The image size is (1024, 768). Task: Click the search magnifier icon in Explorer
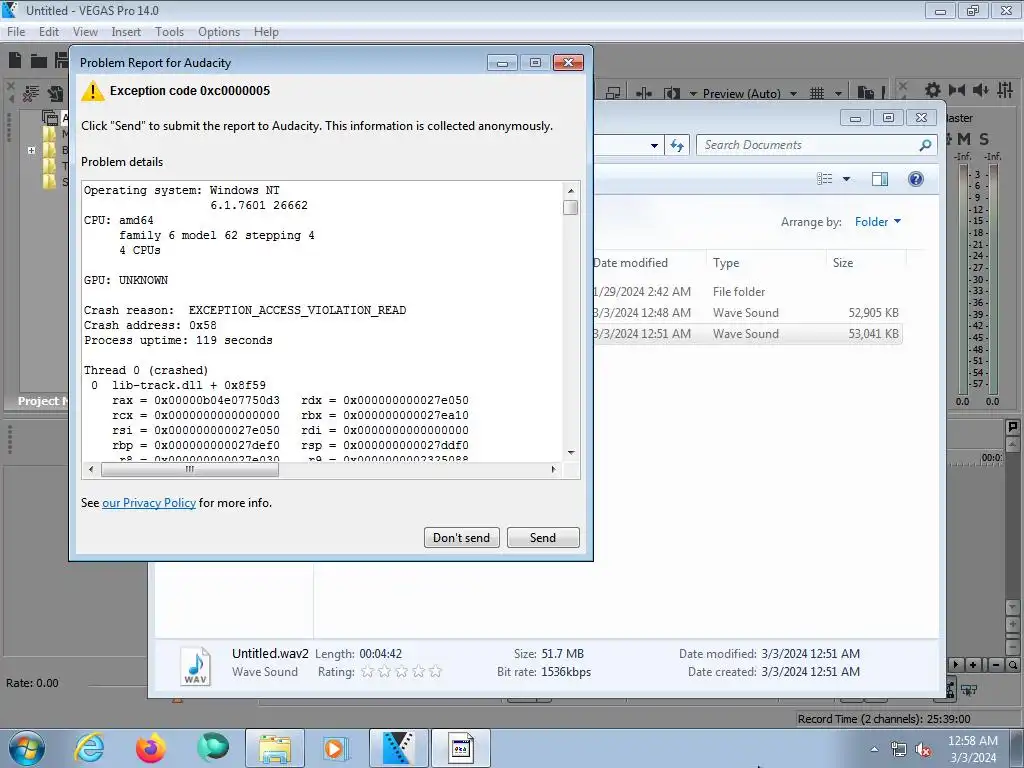(925, 145)
